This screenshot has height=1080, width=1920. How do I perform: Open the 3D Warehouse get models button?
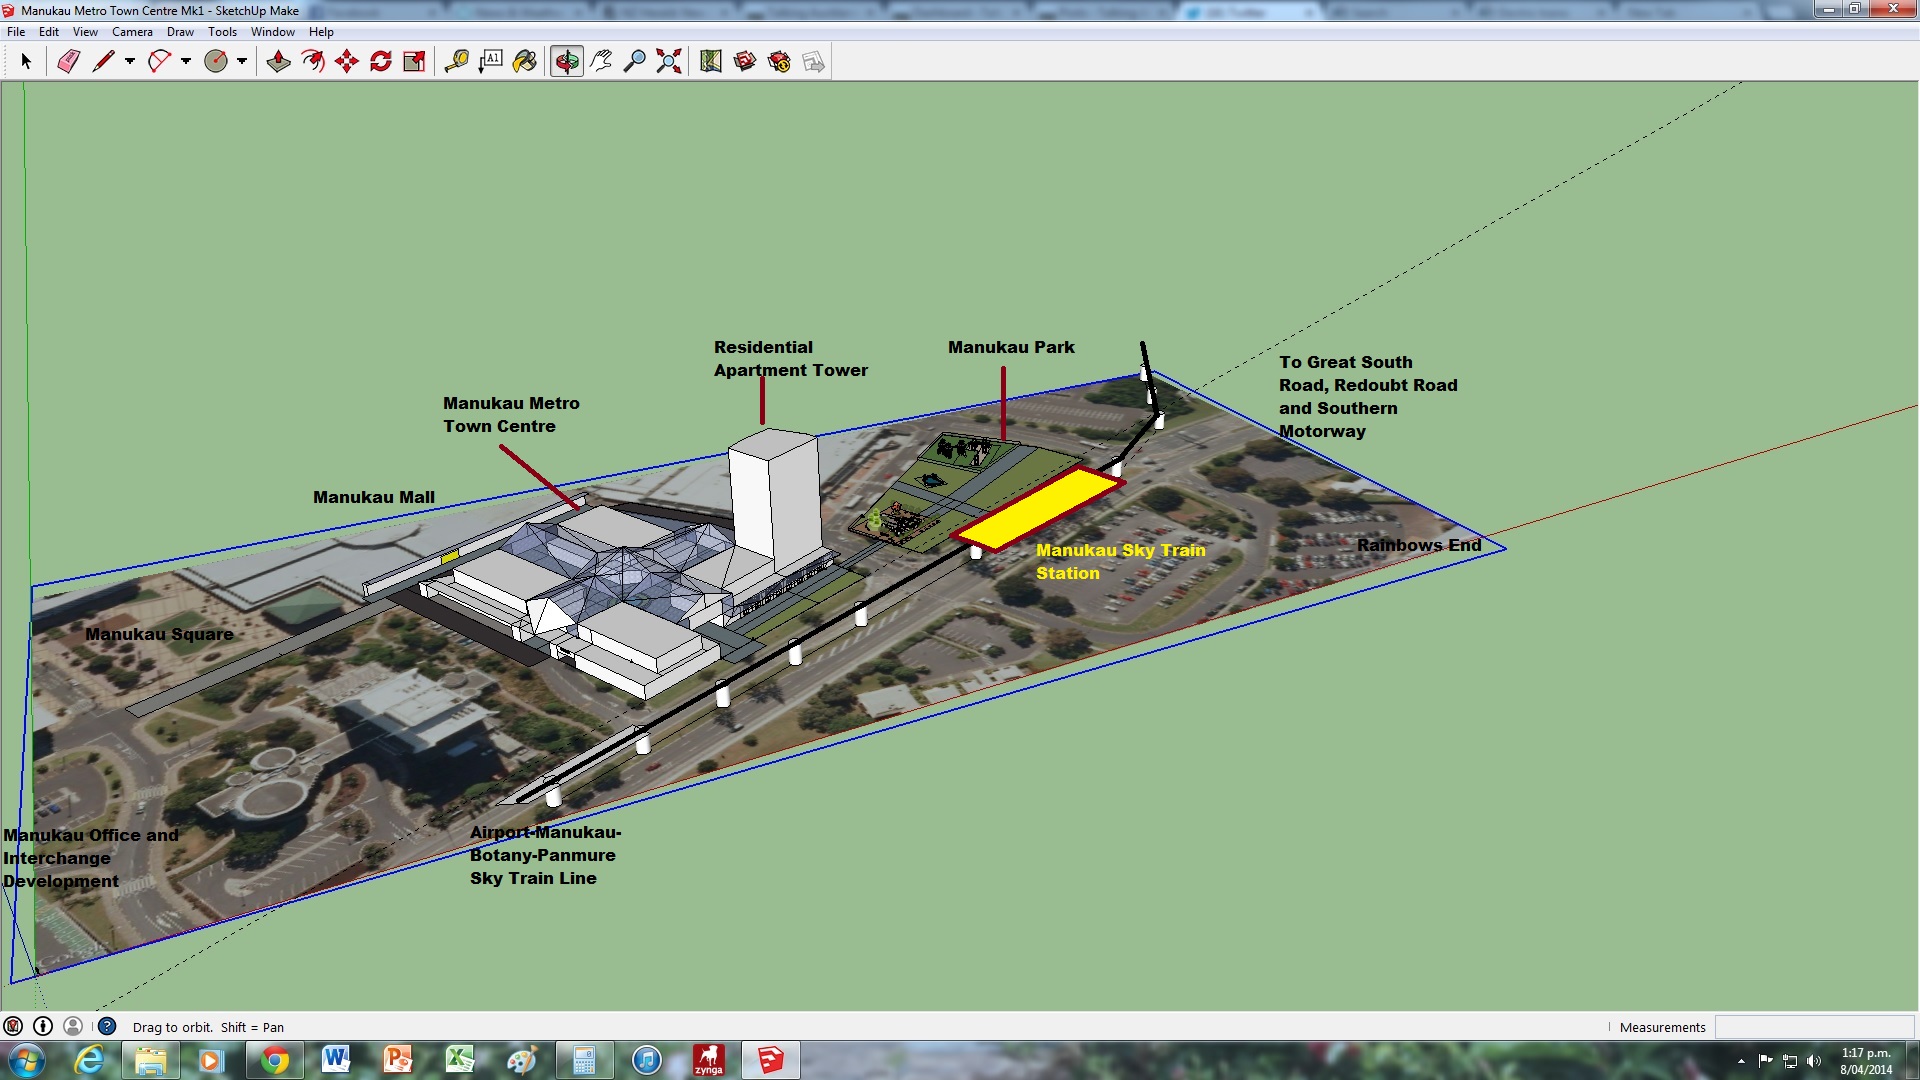coord(745,62)
